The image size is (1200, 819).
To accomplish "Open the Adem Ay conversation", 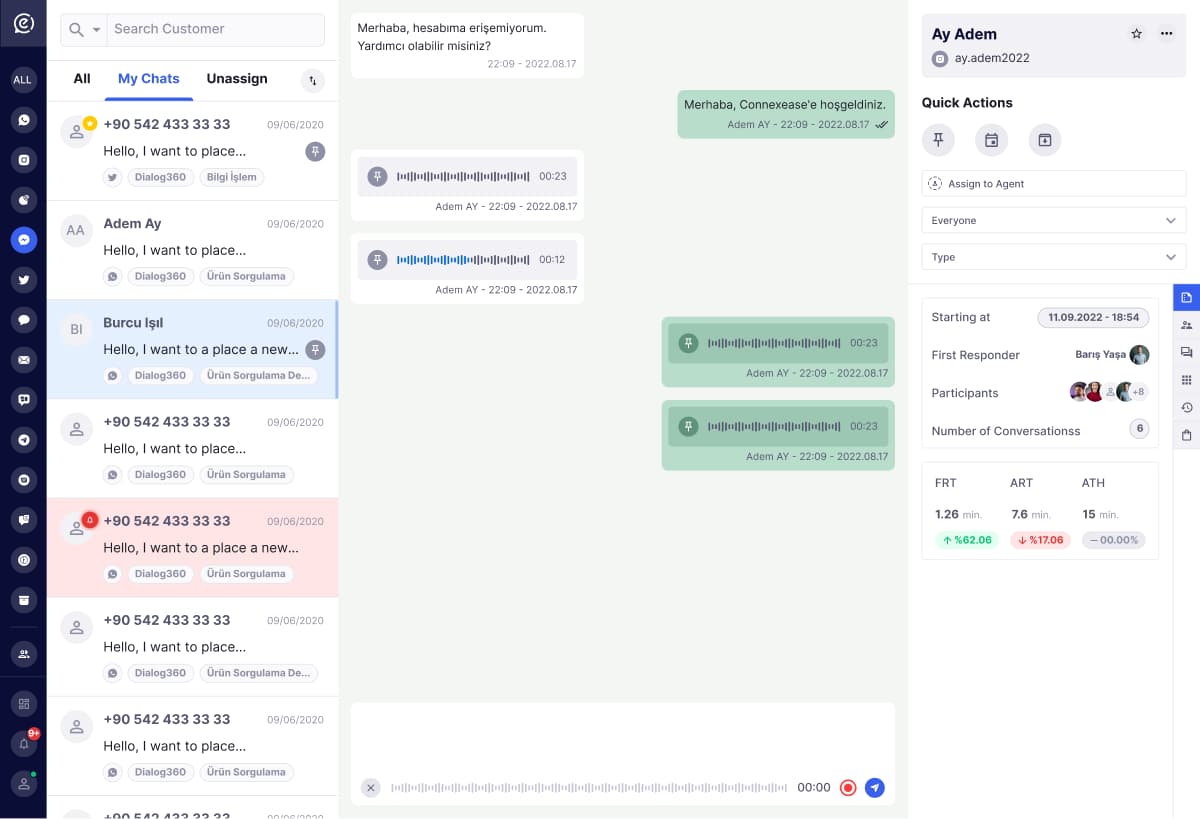I will (x=192, y=250).
